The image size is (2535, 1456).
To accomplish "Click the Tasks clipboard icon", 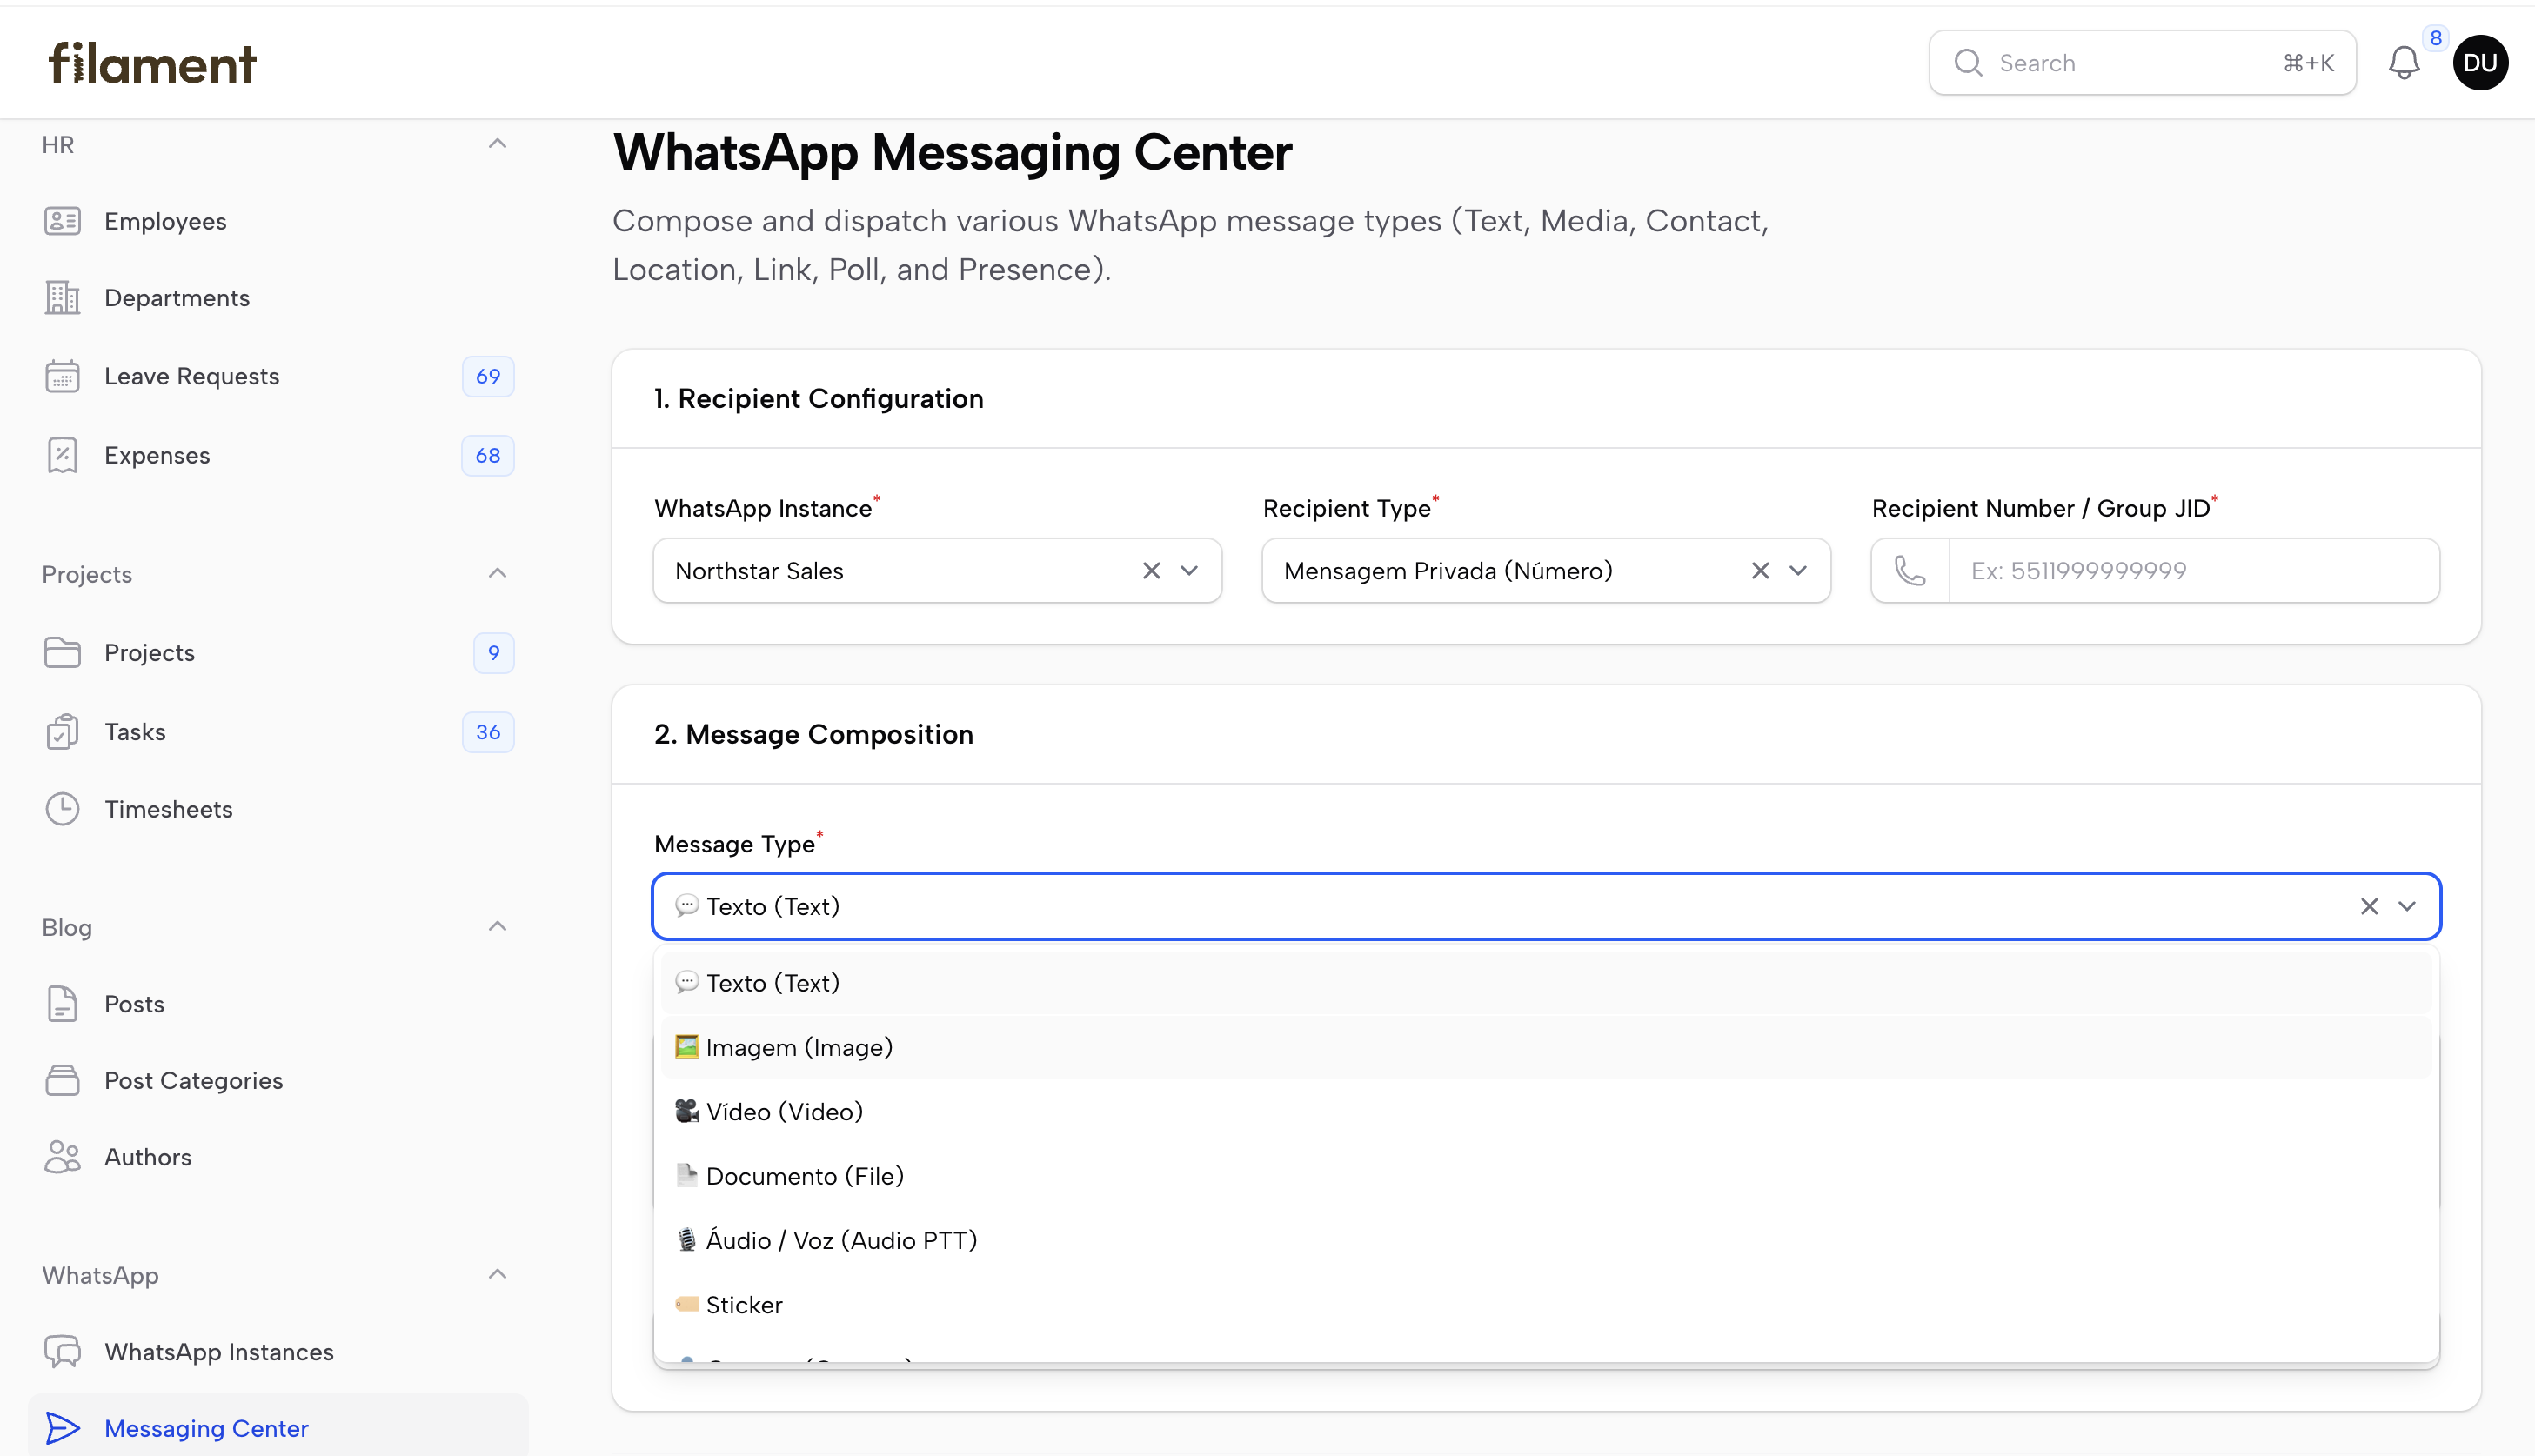I will (62, 731).
